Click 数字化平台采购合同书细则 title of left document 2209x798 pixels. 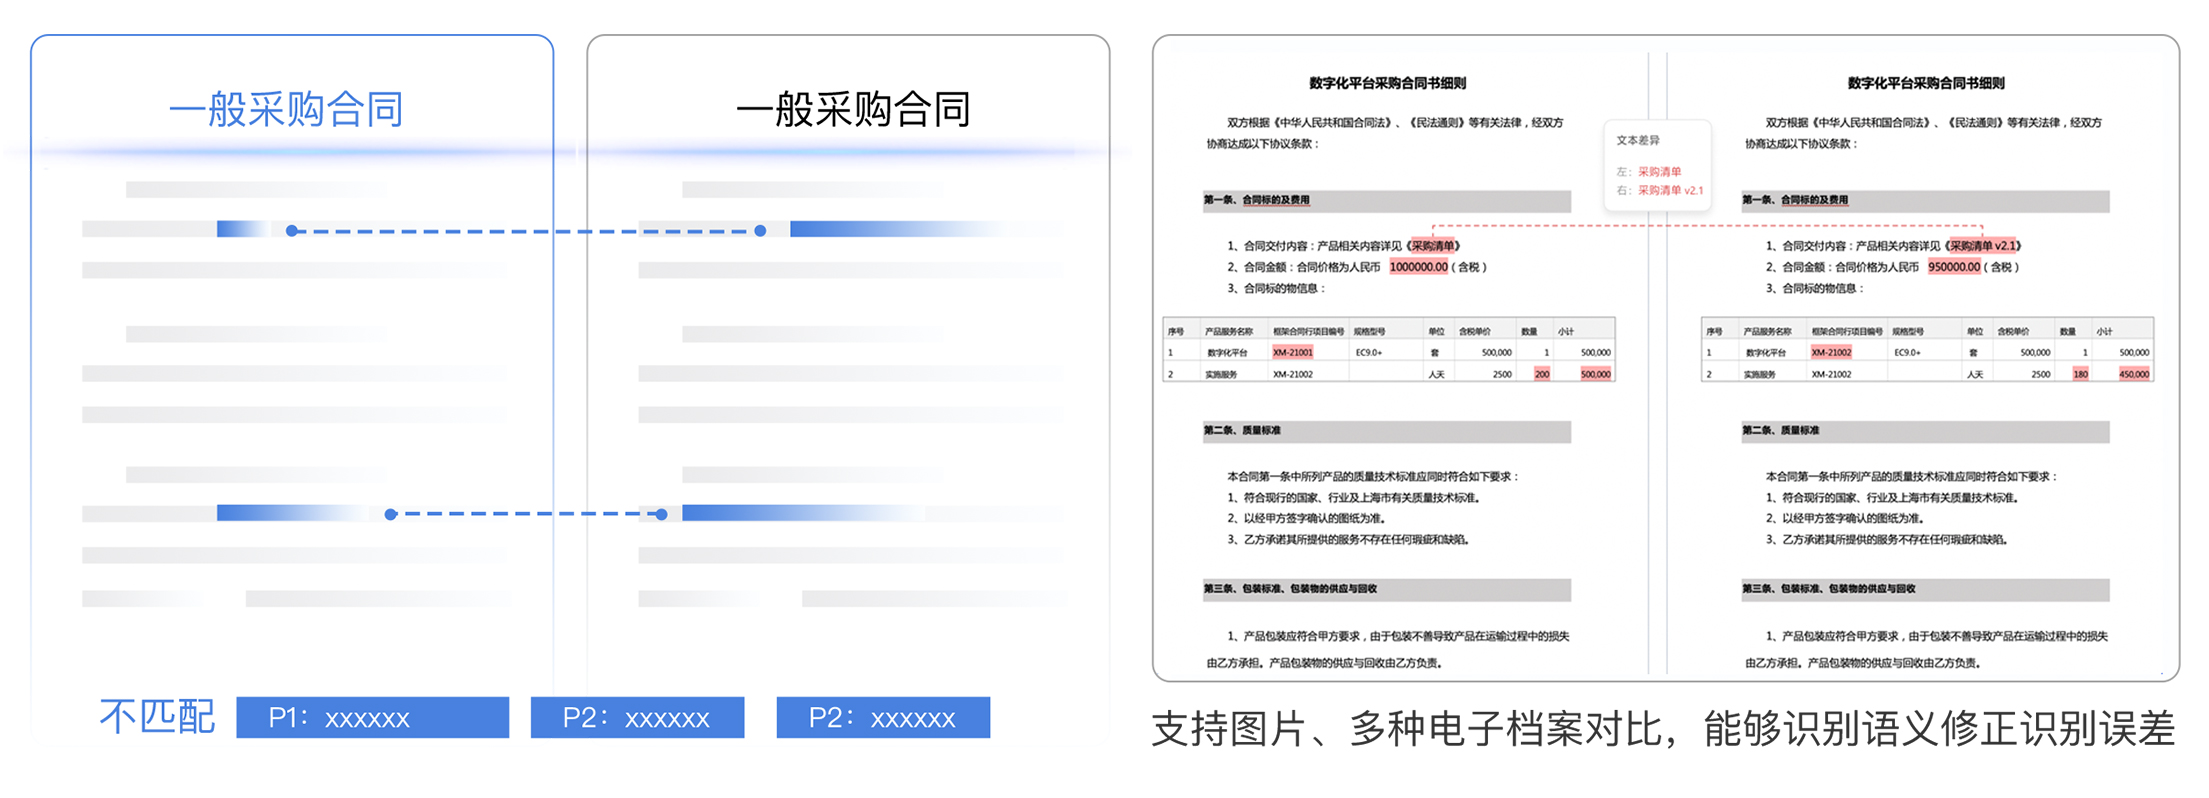(x=1387, y=83)
